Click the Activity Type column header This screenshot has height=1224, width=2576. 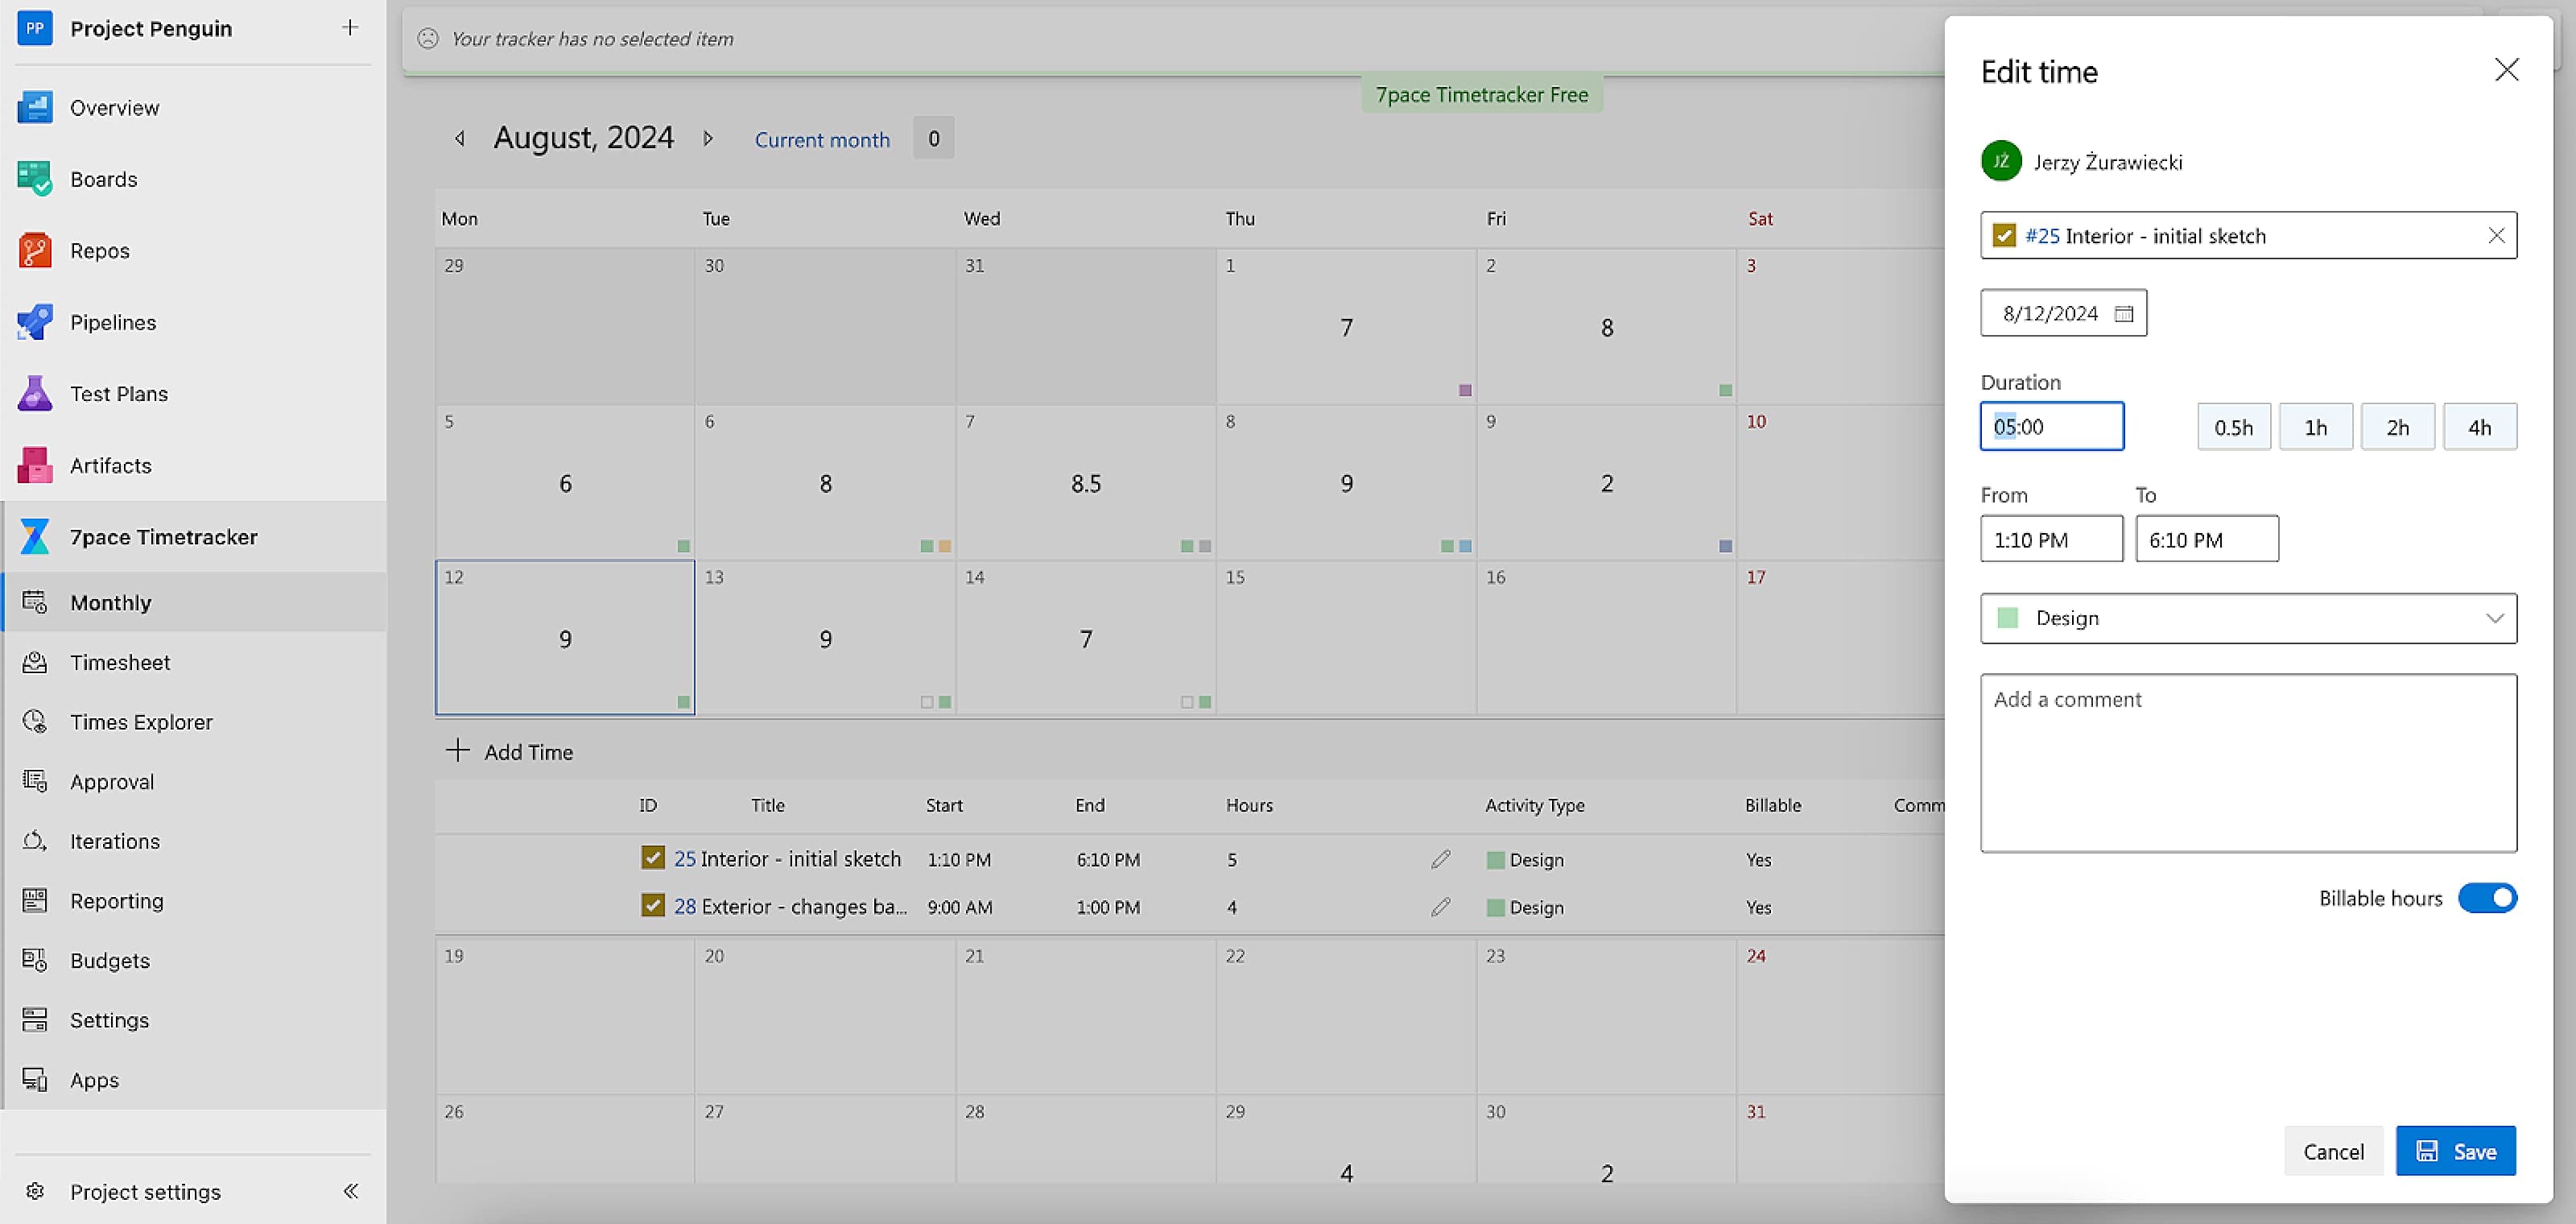(x=1535, y=805)
